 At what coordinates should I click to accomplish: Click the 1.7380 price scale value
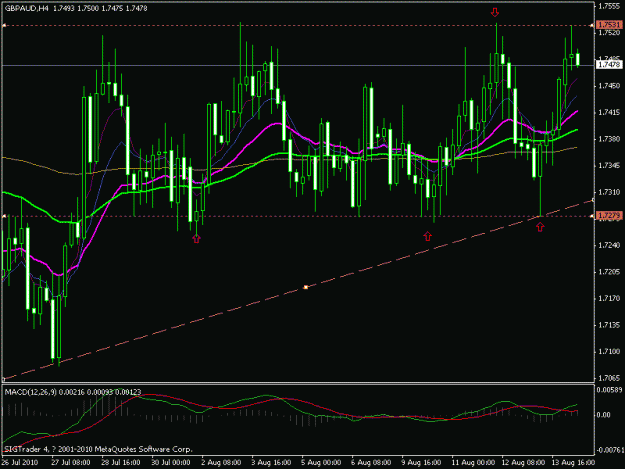click(x=609, y=139)
